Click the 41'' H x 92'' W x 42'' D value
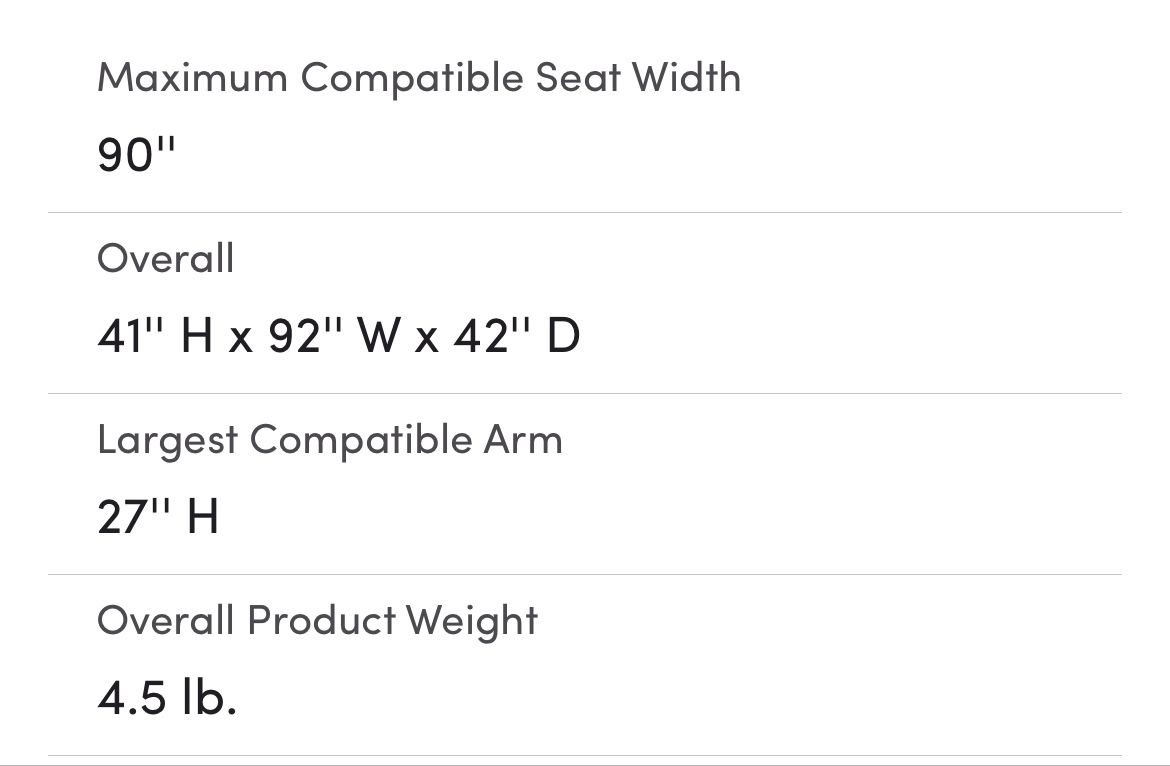The height and width of the screenshot is (766, 1170). coord(339,336)
